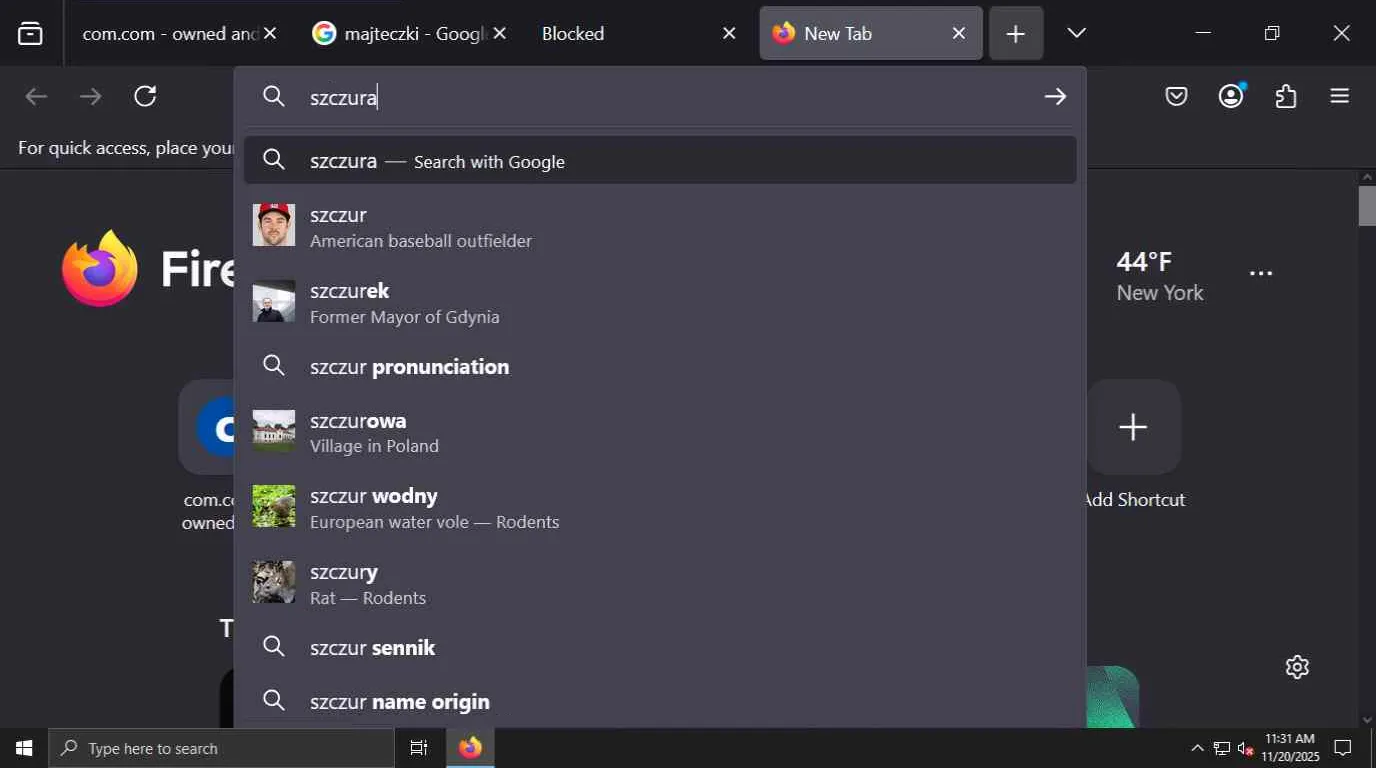
Task: Reload the current page
Action: (x=145, y=96)
